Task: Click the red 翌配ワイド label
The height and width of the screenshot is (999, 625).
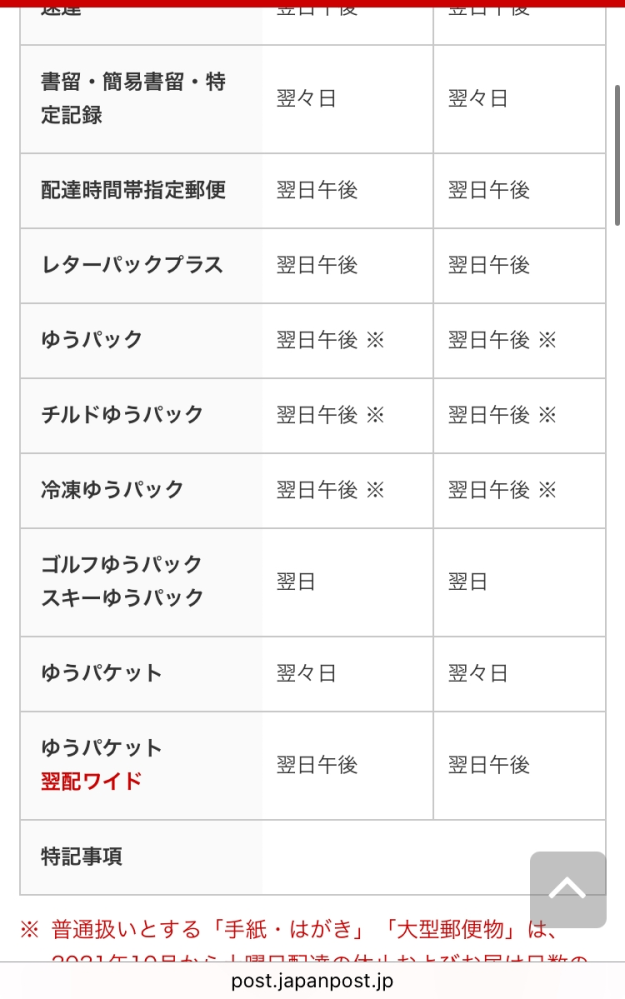Action: [92, 781]
